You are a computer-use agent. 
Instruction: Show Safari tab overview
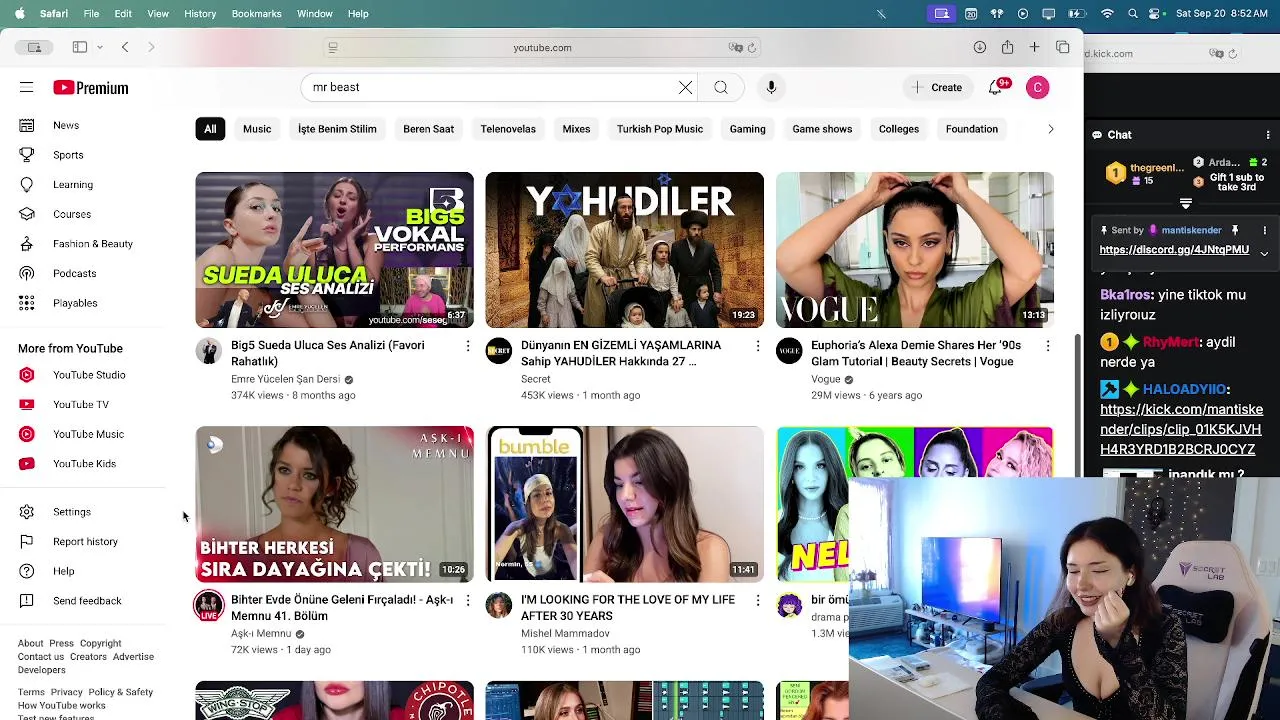[x=1062, y=47]
